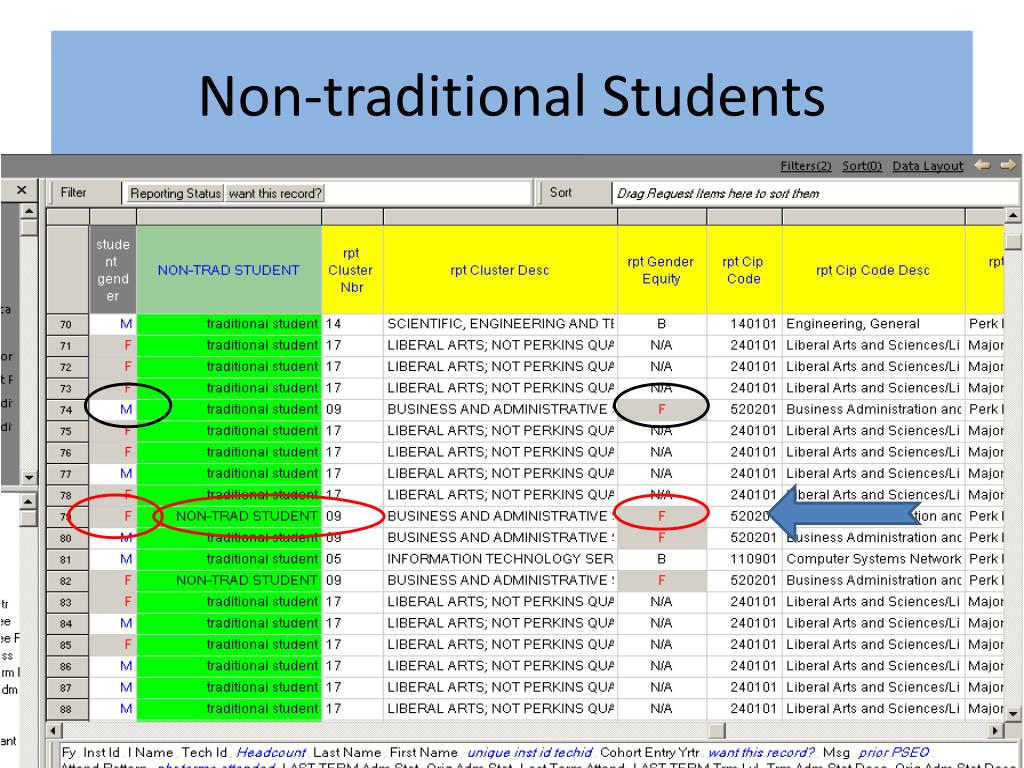
Task: Click the 'want this record?' filter chip
Action: pos(276,193)
